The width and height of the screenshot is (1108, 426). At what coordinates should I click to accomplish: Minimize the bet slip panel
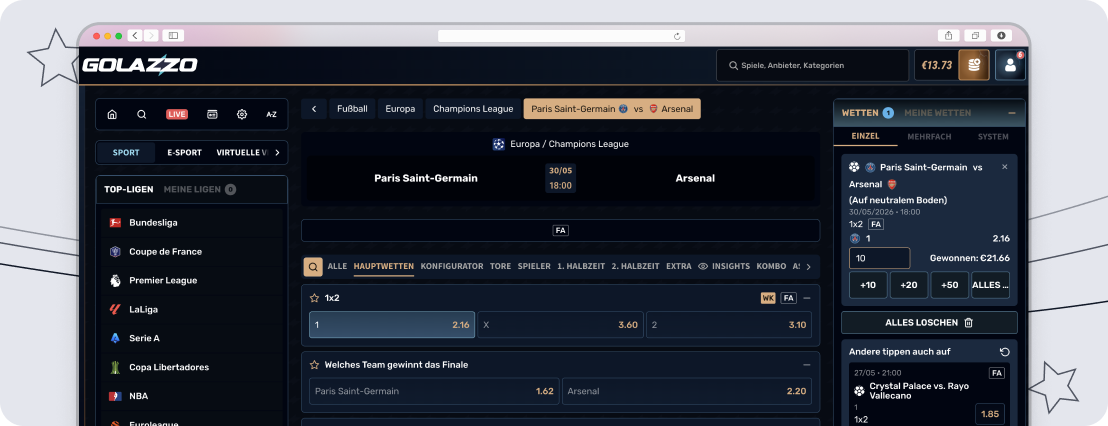(x=1012, y=113)
